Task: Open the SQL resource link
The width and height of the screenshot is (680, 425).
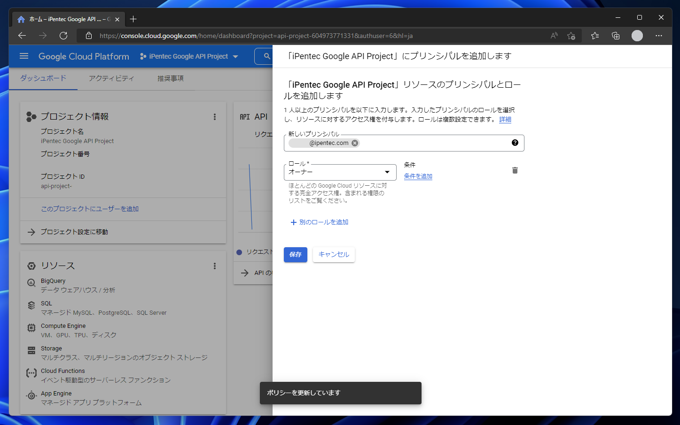Action: click(46, 304)
